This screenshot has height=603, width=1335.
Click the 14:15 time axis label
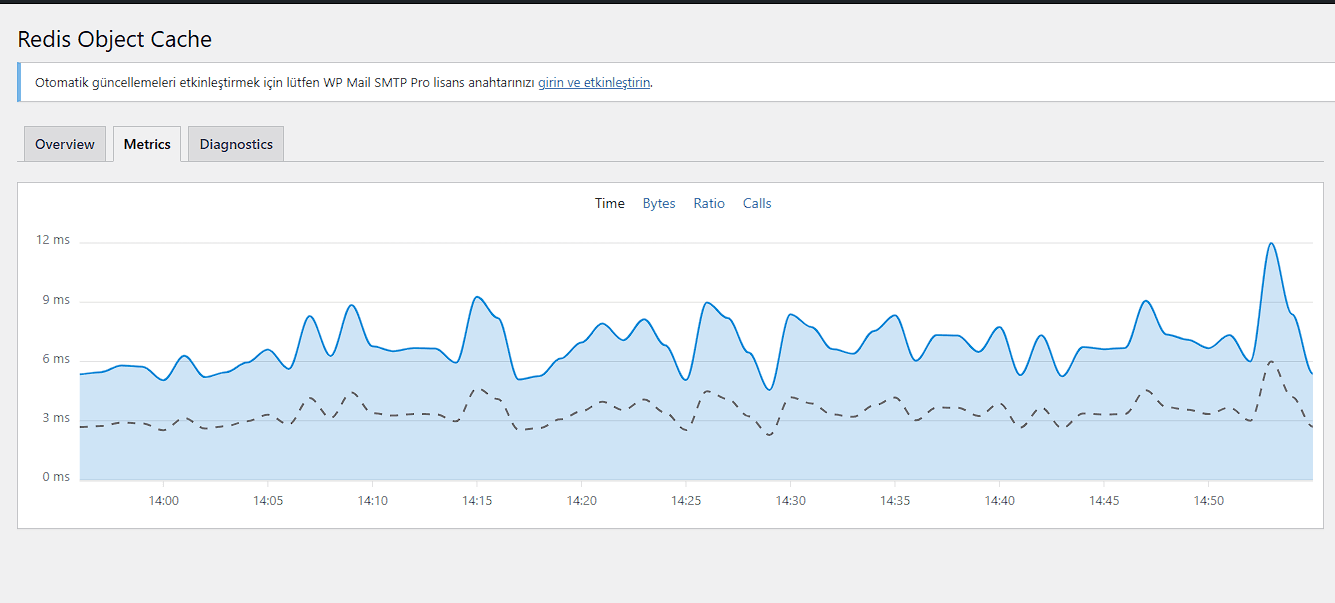[477, 500]
